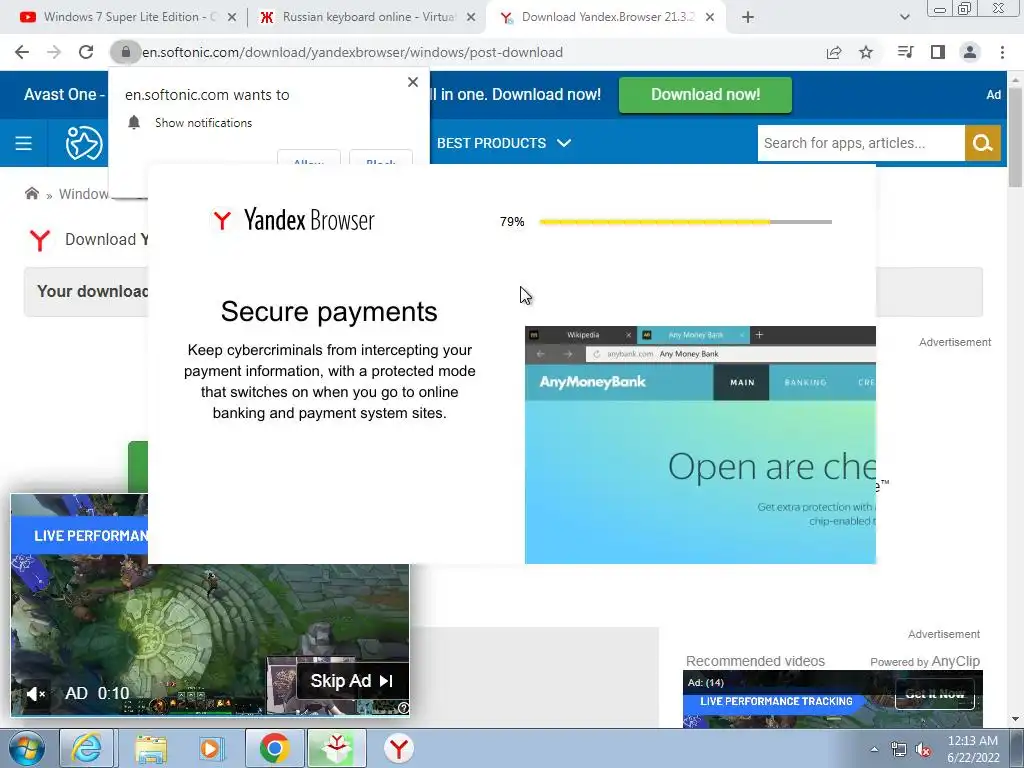Close the Windows 7 Super Lite Edition tab
The image size is (1024, 768).
[x=232, y=18]
